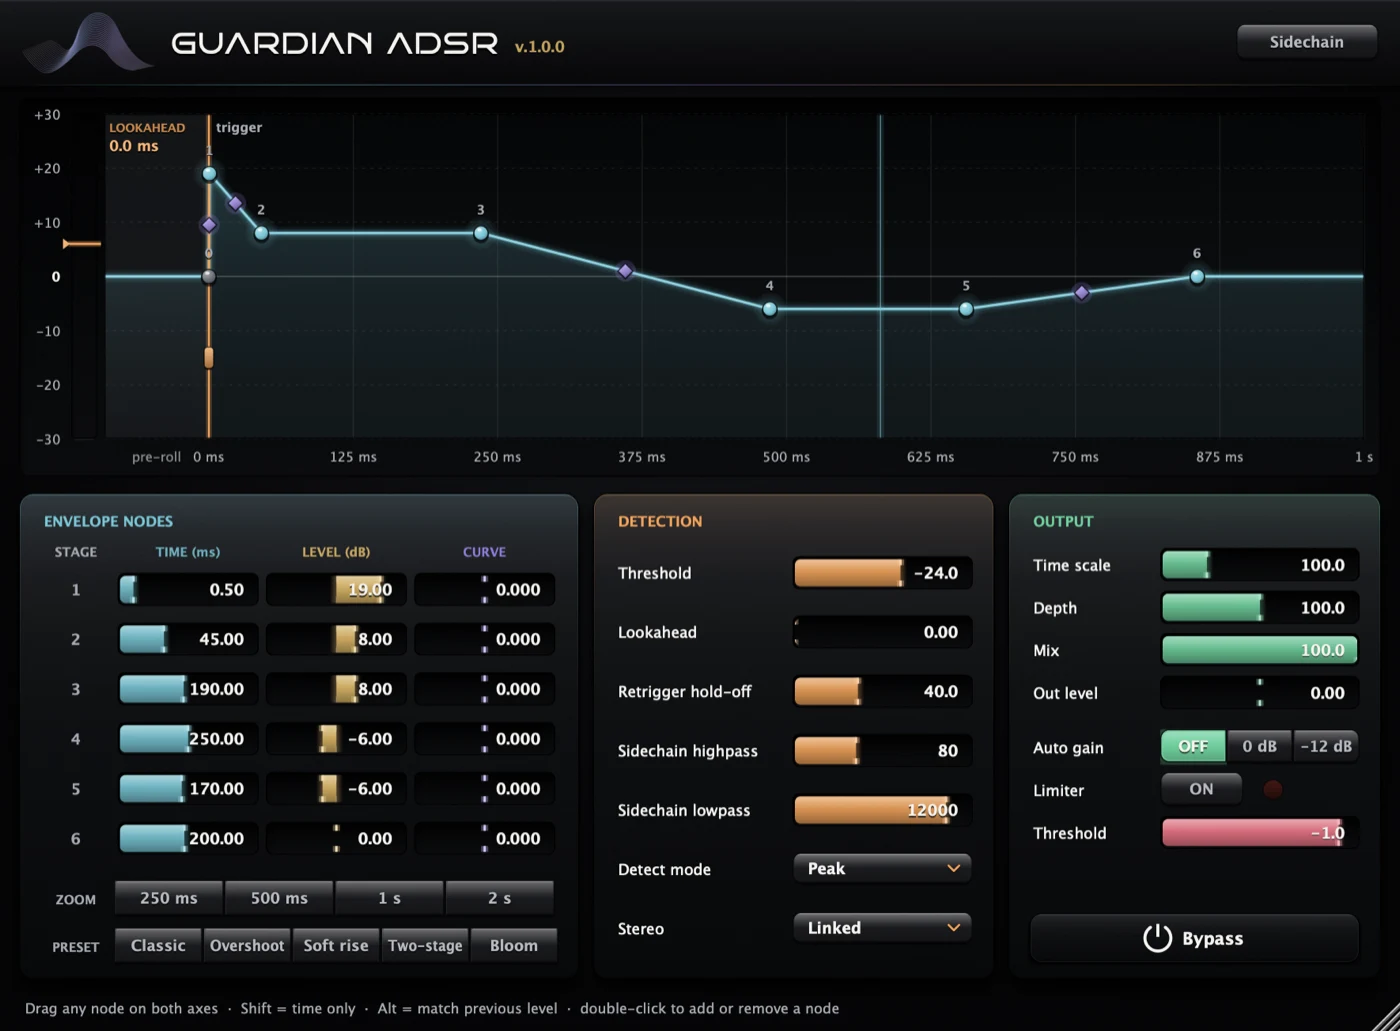This screenshot has width=1400, height=1031.
Task: Click envelope node 5 on the graph
Action: [x=966, y=309]
